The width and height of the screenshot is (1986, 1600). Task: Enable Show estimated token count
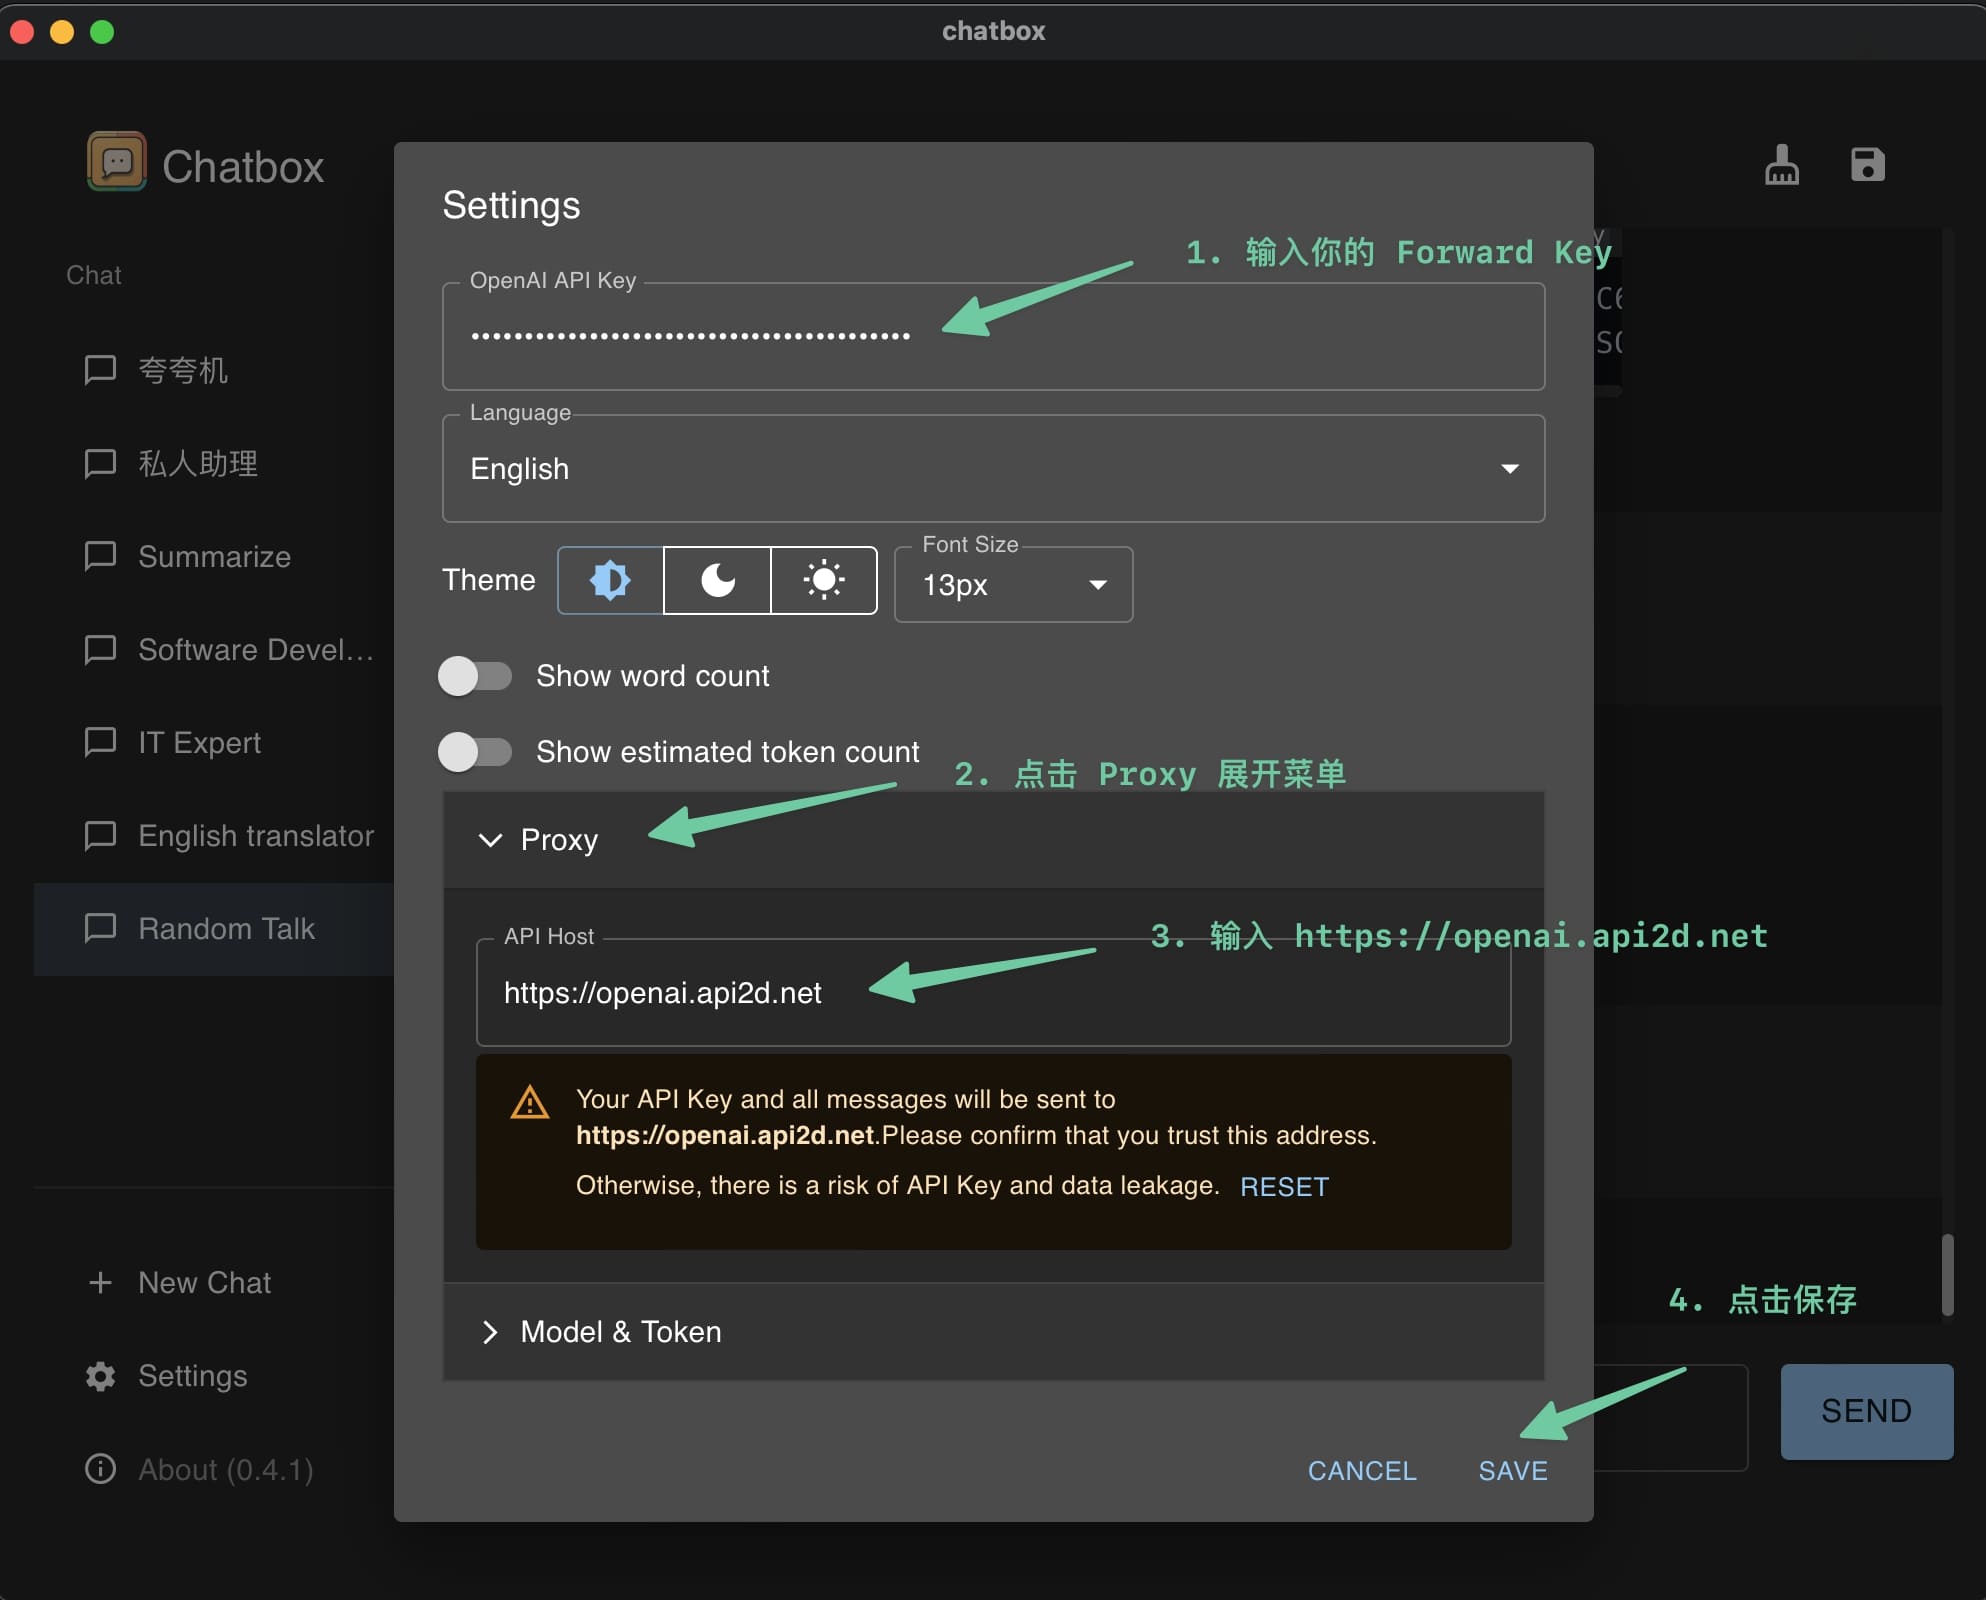475,752
